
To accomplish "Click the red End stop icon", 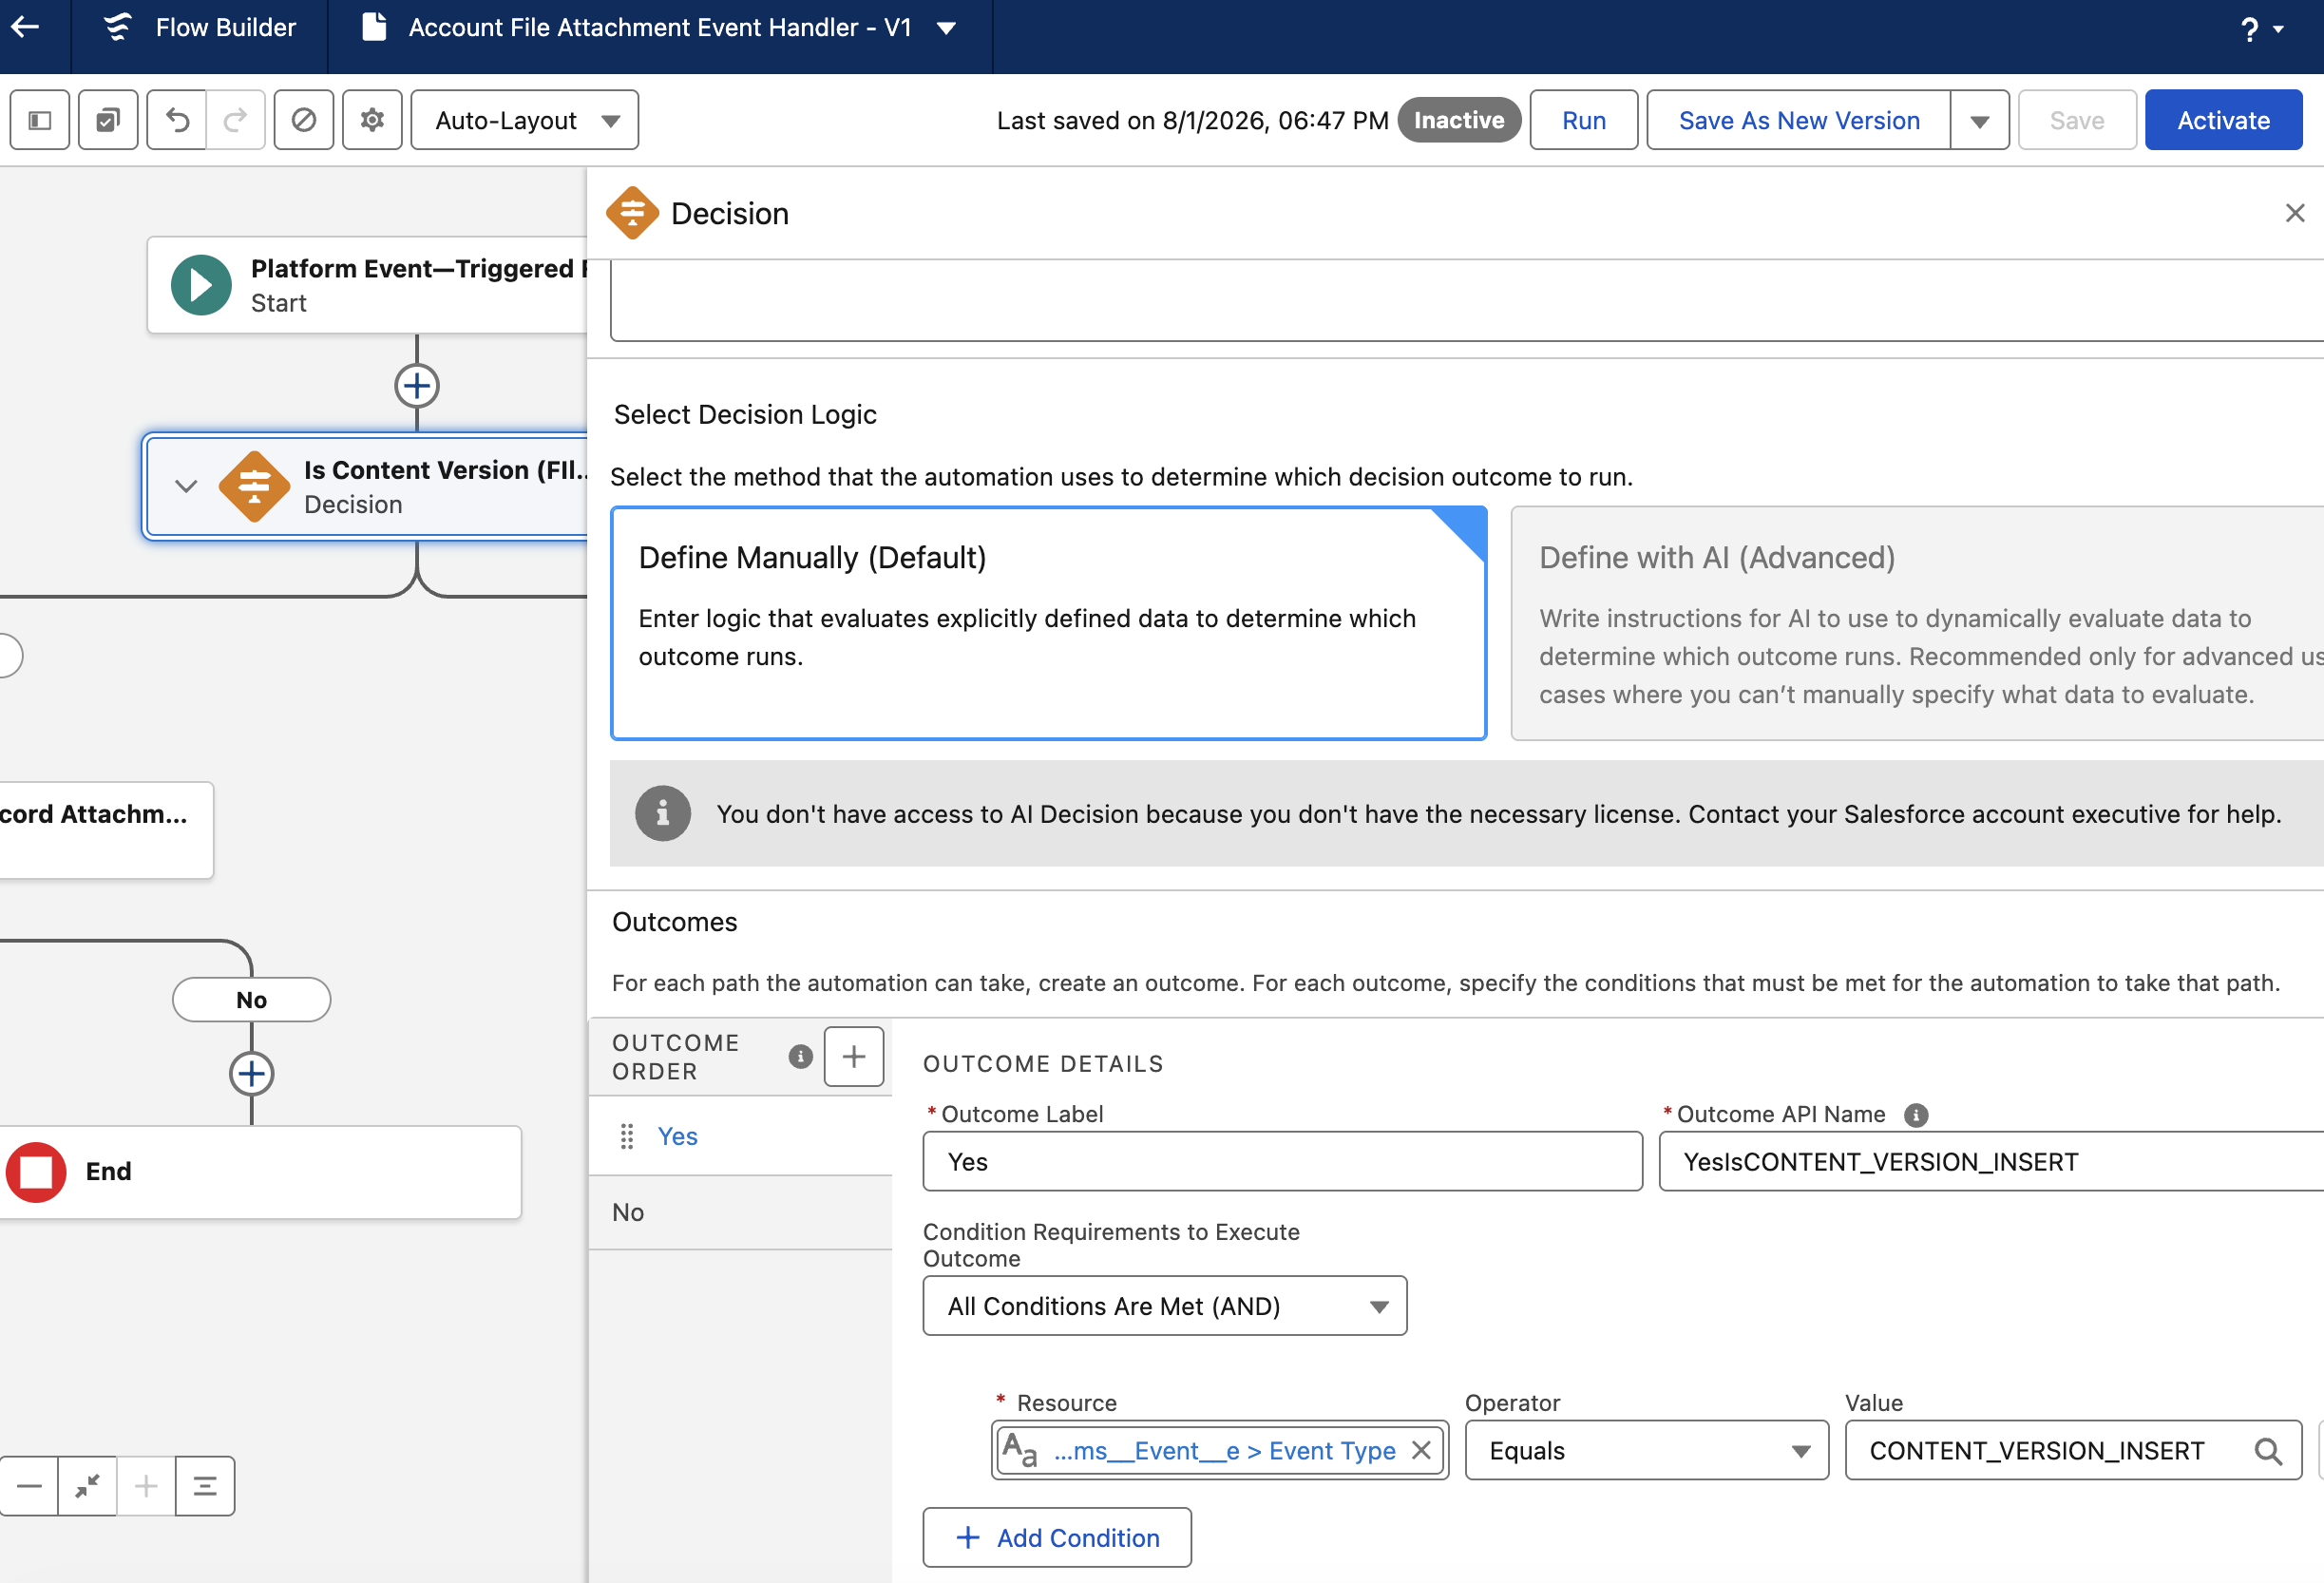I will [36, 1172].
